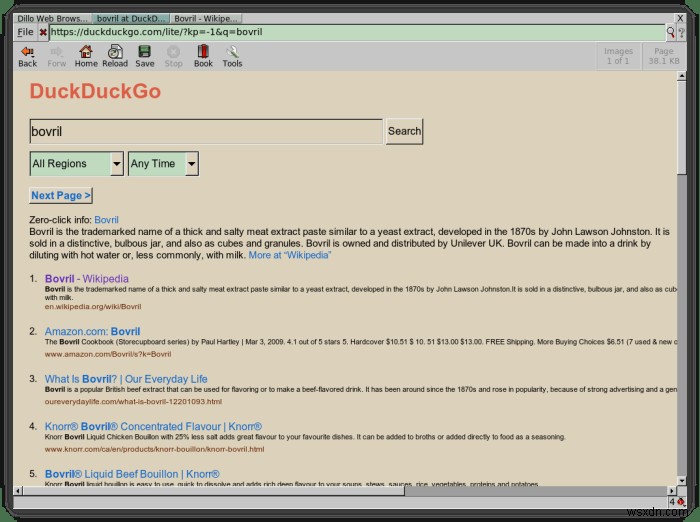Click the horizontal scrollbar right arrow
The width and height of the screenshot is (700, 522).
pos(672,491)
